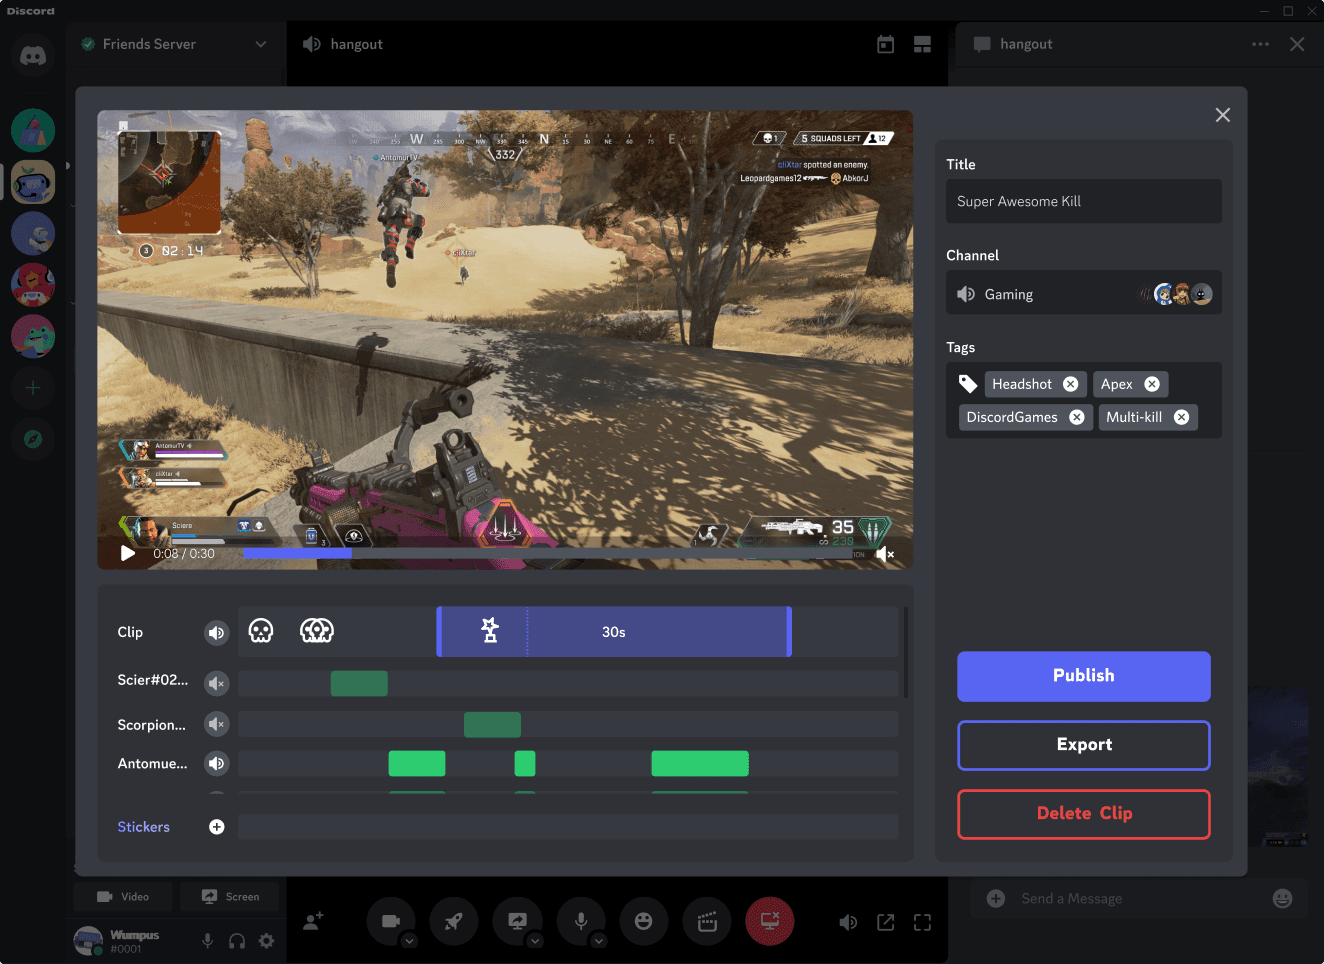Click the Scier audio segment on timeline
The image size is (1324, 964).
pos(359,683)
